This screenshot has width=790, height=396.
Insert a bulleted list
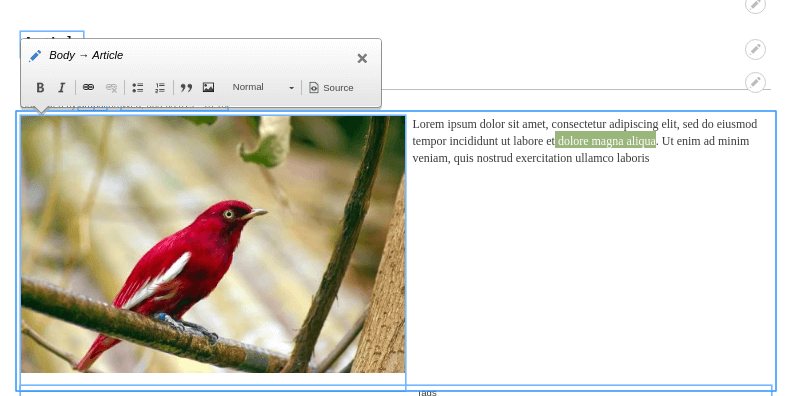click(138, 88)
